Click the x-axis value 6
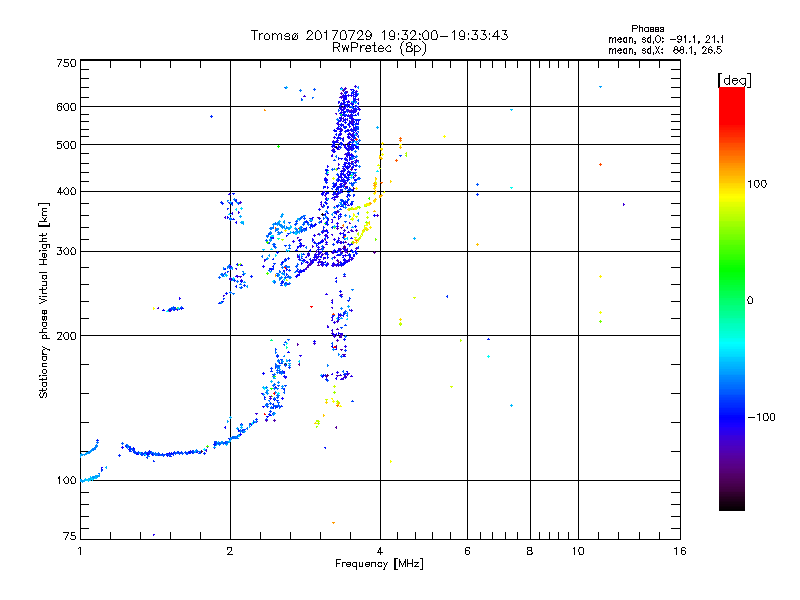The height and width of the screenshot is (600, 800). tap(467, 551)
